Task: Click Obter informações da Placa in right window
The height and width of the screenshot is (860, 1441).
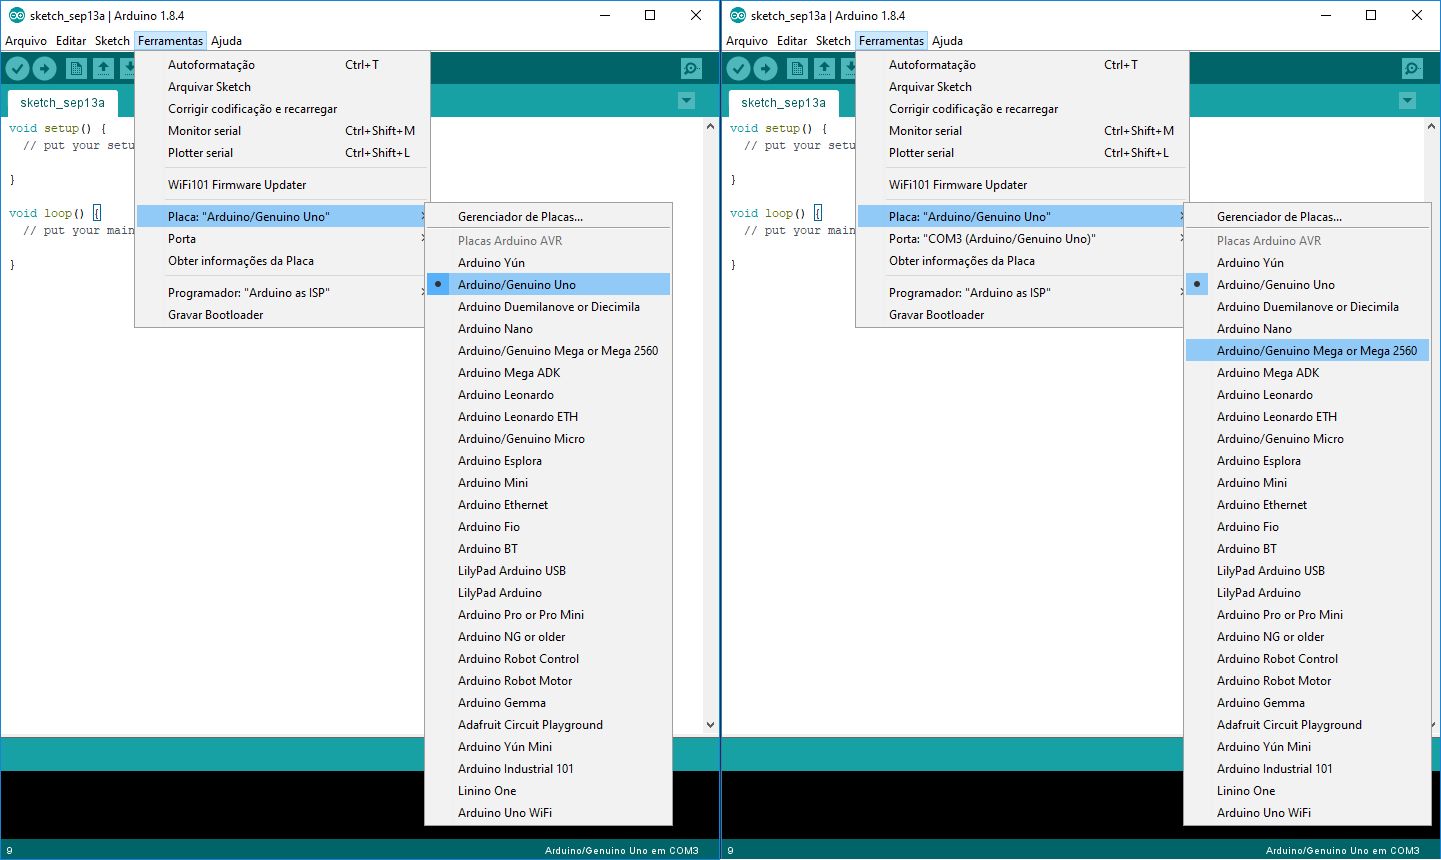Action: (1022, 261)
